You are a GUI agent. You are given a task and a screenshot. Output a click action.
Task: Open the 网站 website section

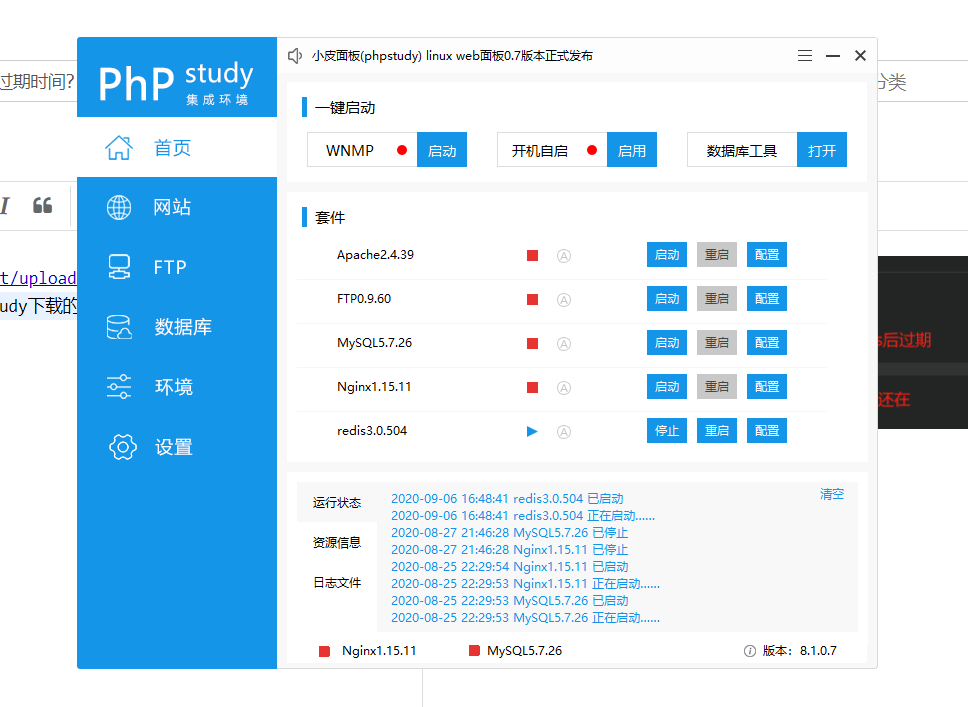[177, 207]
